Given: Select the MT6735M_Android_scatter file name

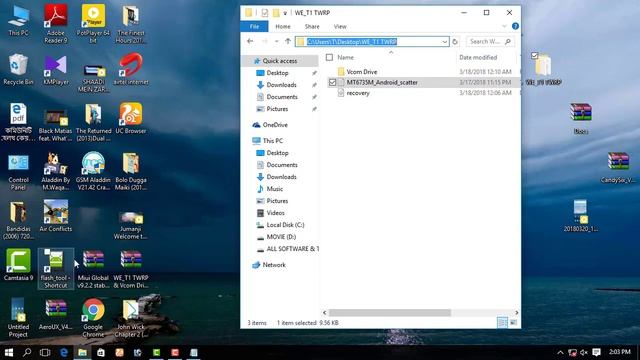Looking at the screenshot, I should pos(382,82).
